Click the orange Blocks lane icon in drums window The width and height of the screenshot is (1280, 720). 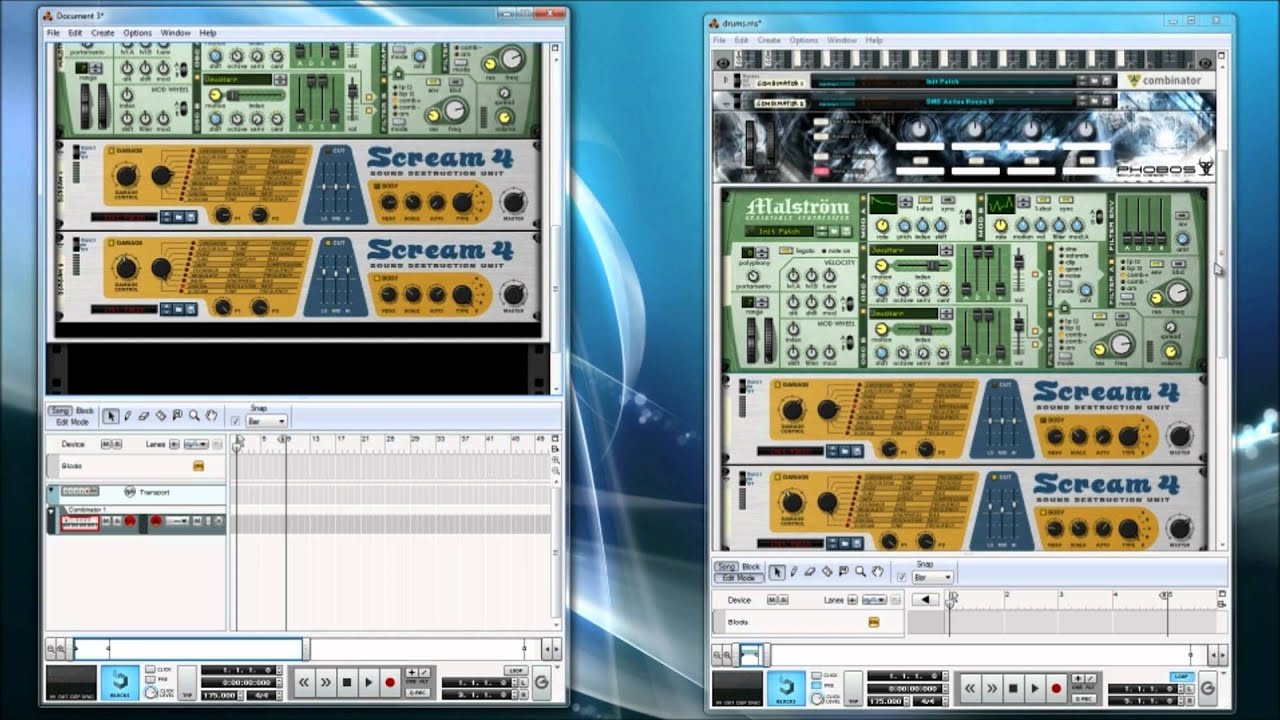(874, 622)
